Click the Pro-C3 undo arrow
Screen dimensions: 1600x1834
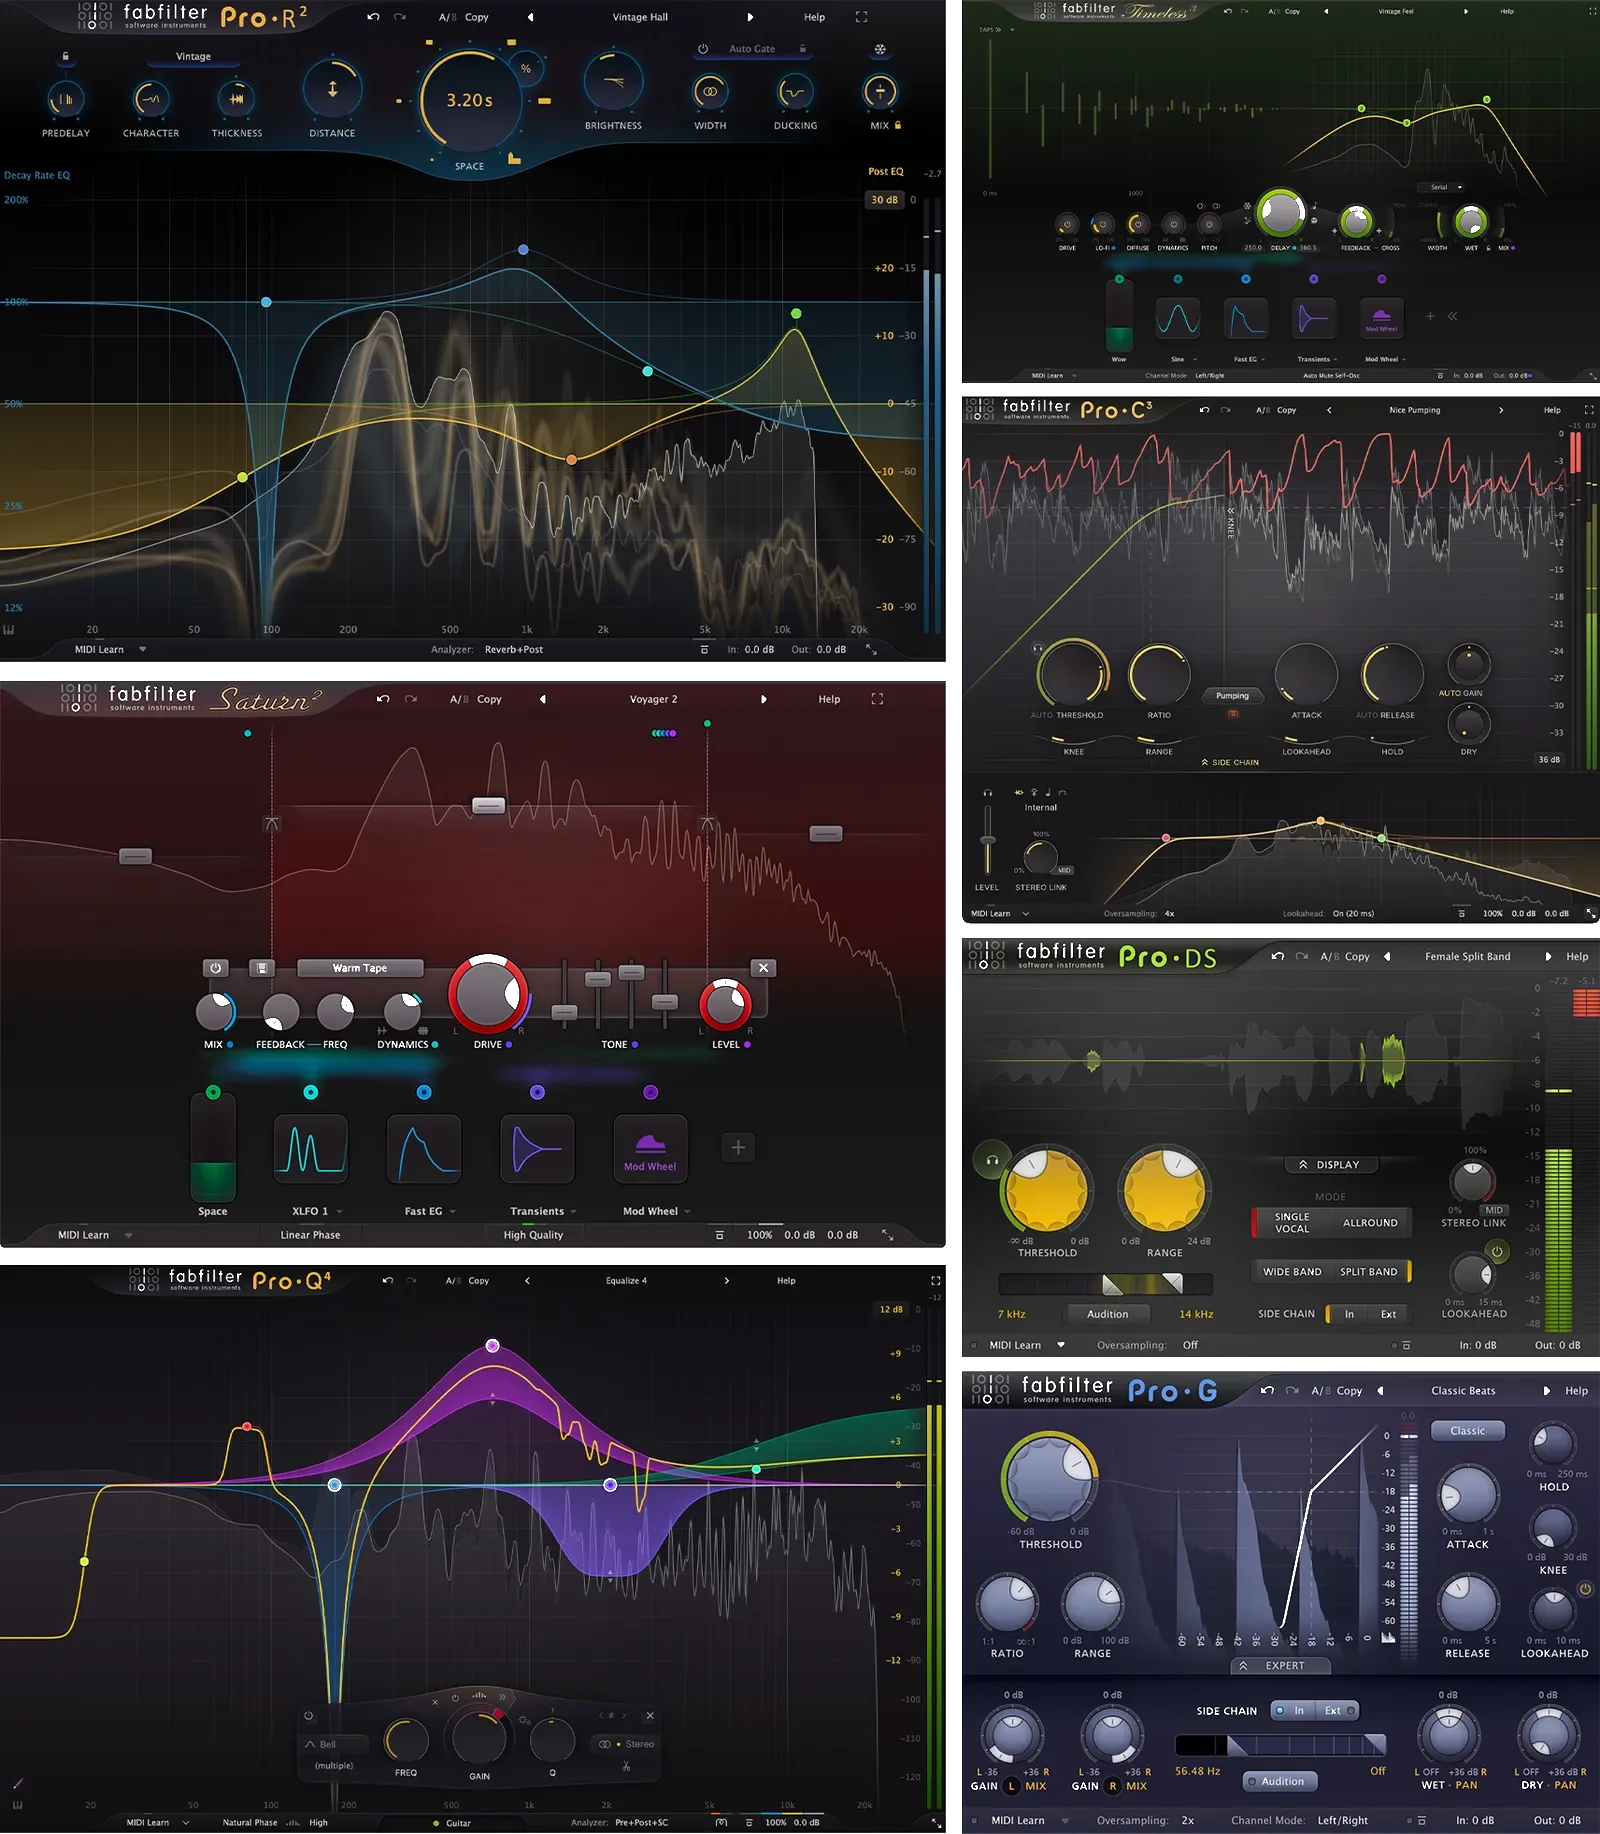point(1204,410)
